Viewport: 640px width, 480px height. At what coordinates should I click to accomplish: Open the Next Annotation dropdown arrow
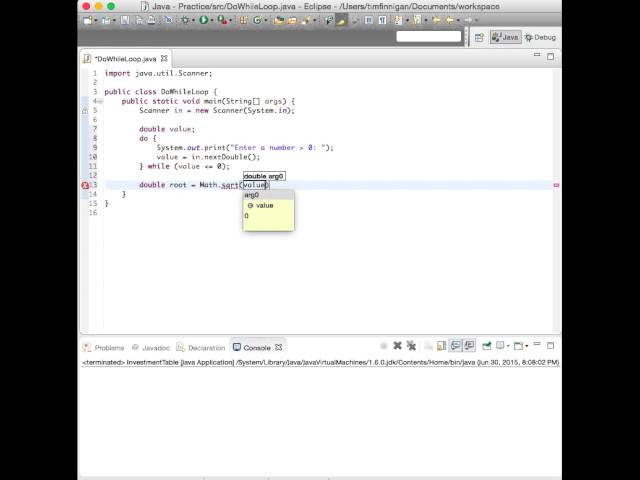(x=407, y=20)
